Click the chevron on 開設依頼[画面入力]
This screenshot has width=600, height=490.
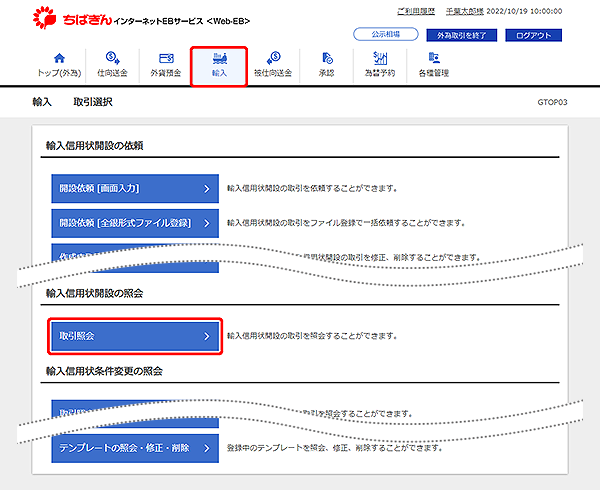pos(207,189)
